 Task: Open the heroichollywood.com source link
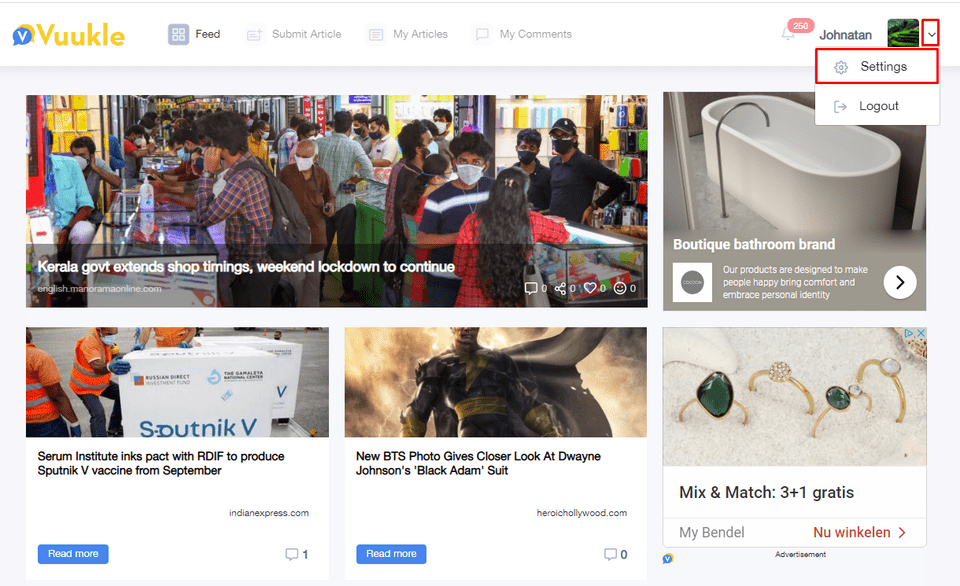pyautogui.click(x=582, y=513)
